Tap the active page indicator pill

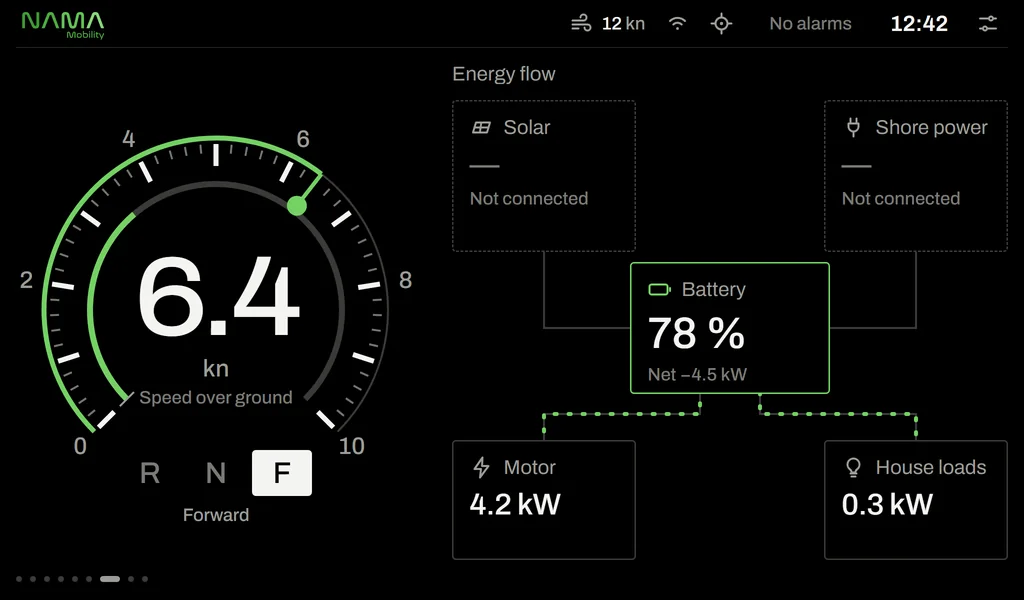110,578
